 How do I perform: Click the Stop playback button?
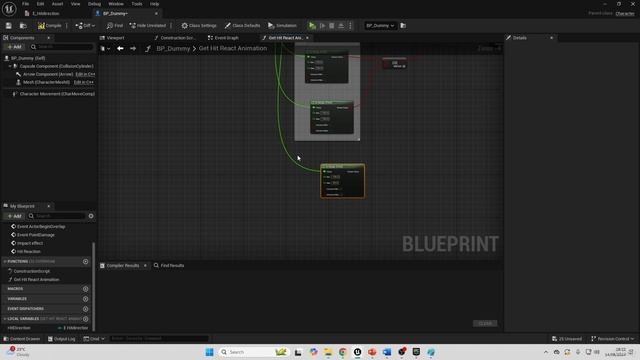[332, 26]
